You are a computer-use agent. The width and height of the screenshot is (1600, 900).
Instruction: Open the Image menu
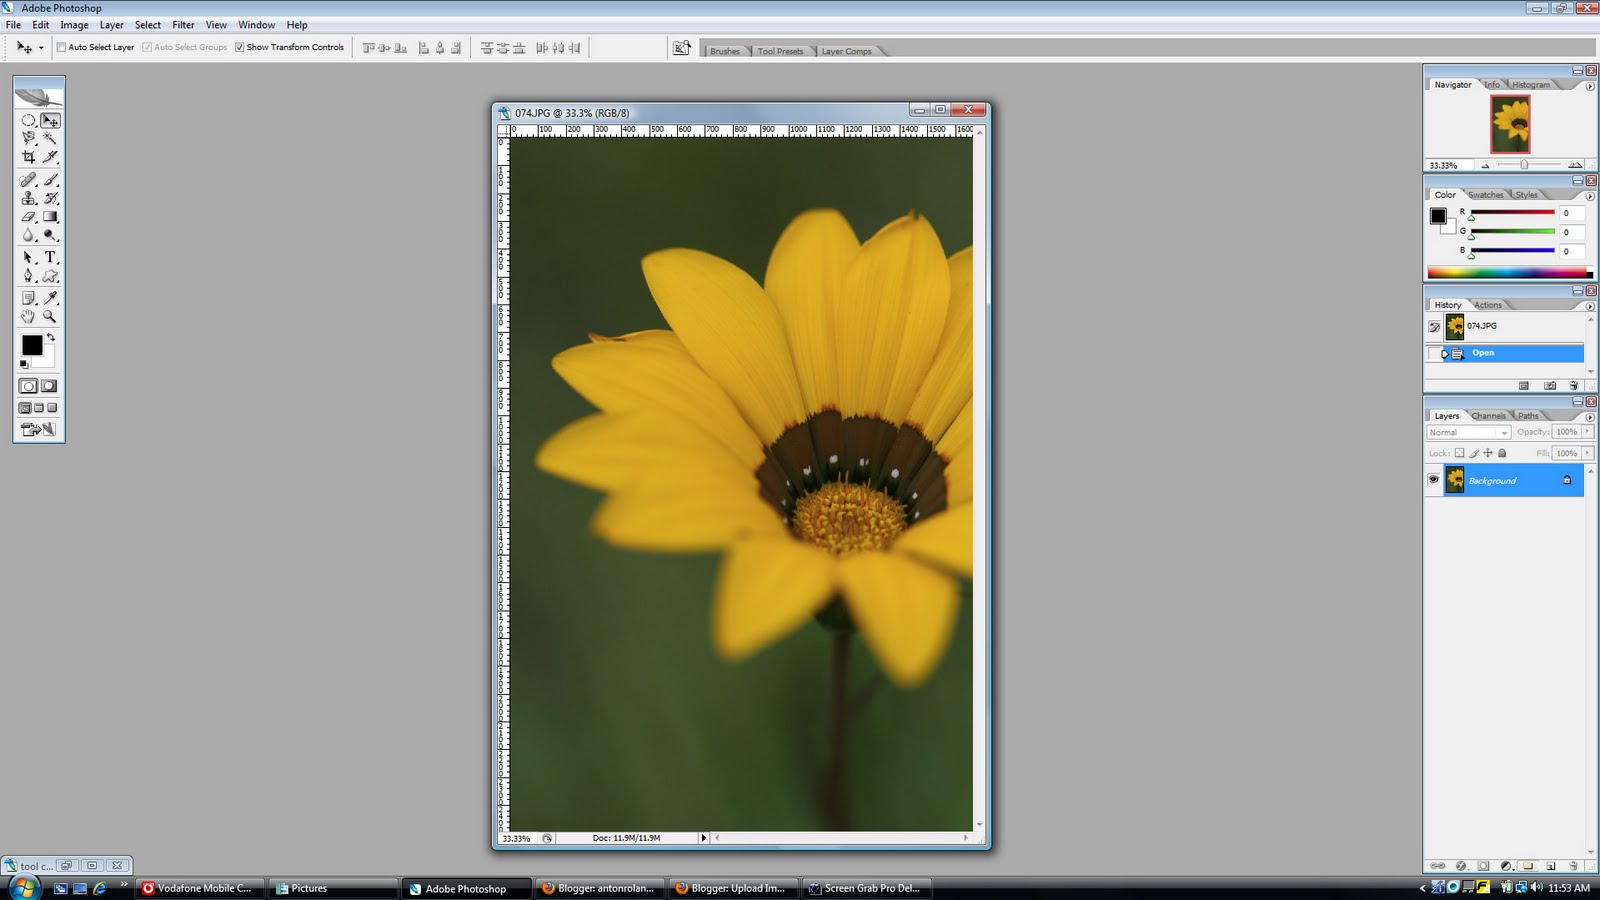click(x=74, y=25)
